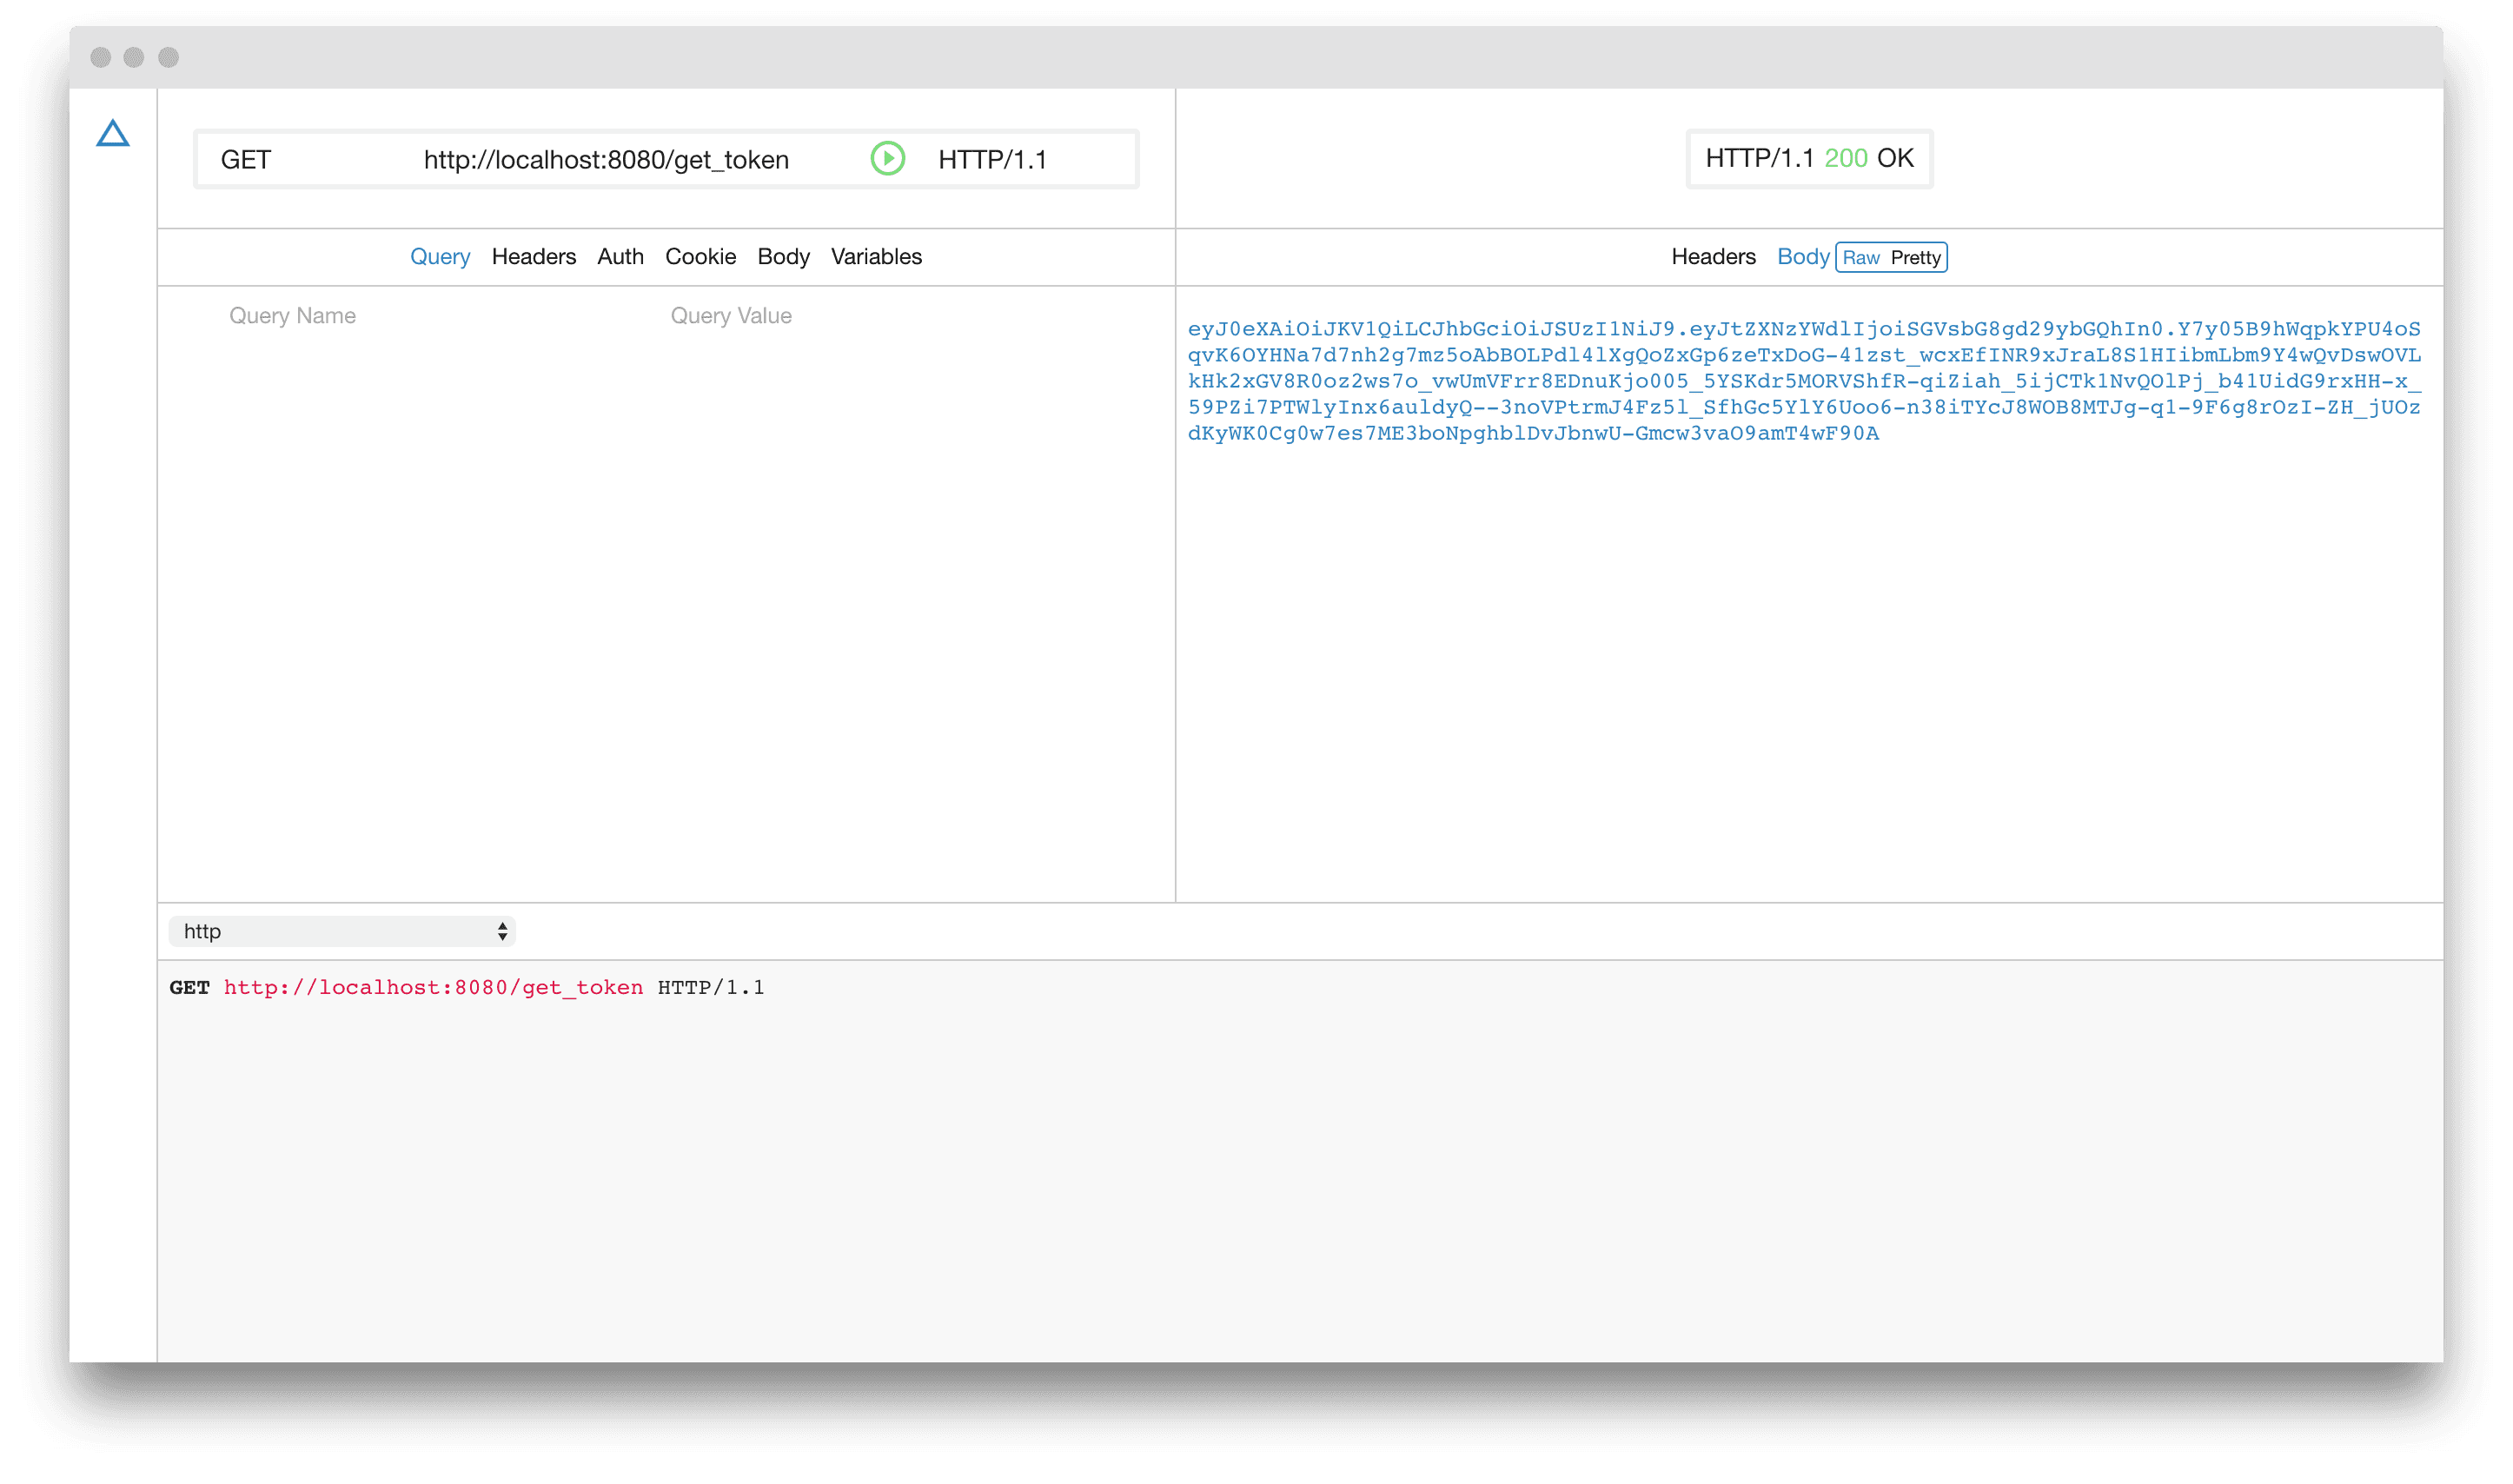2513x1484 pixels.
Task: Click the Query Value input field
Action: coord(731,316)
